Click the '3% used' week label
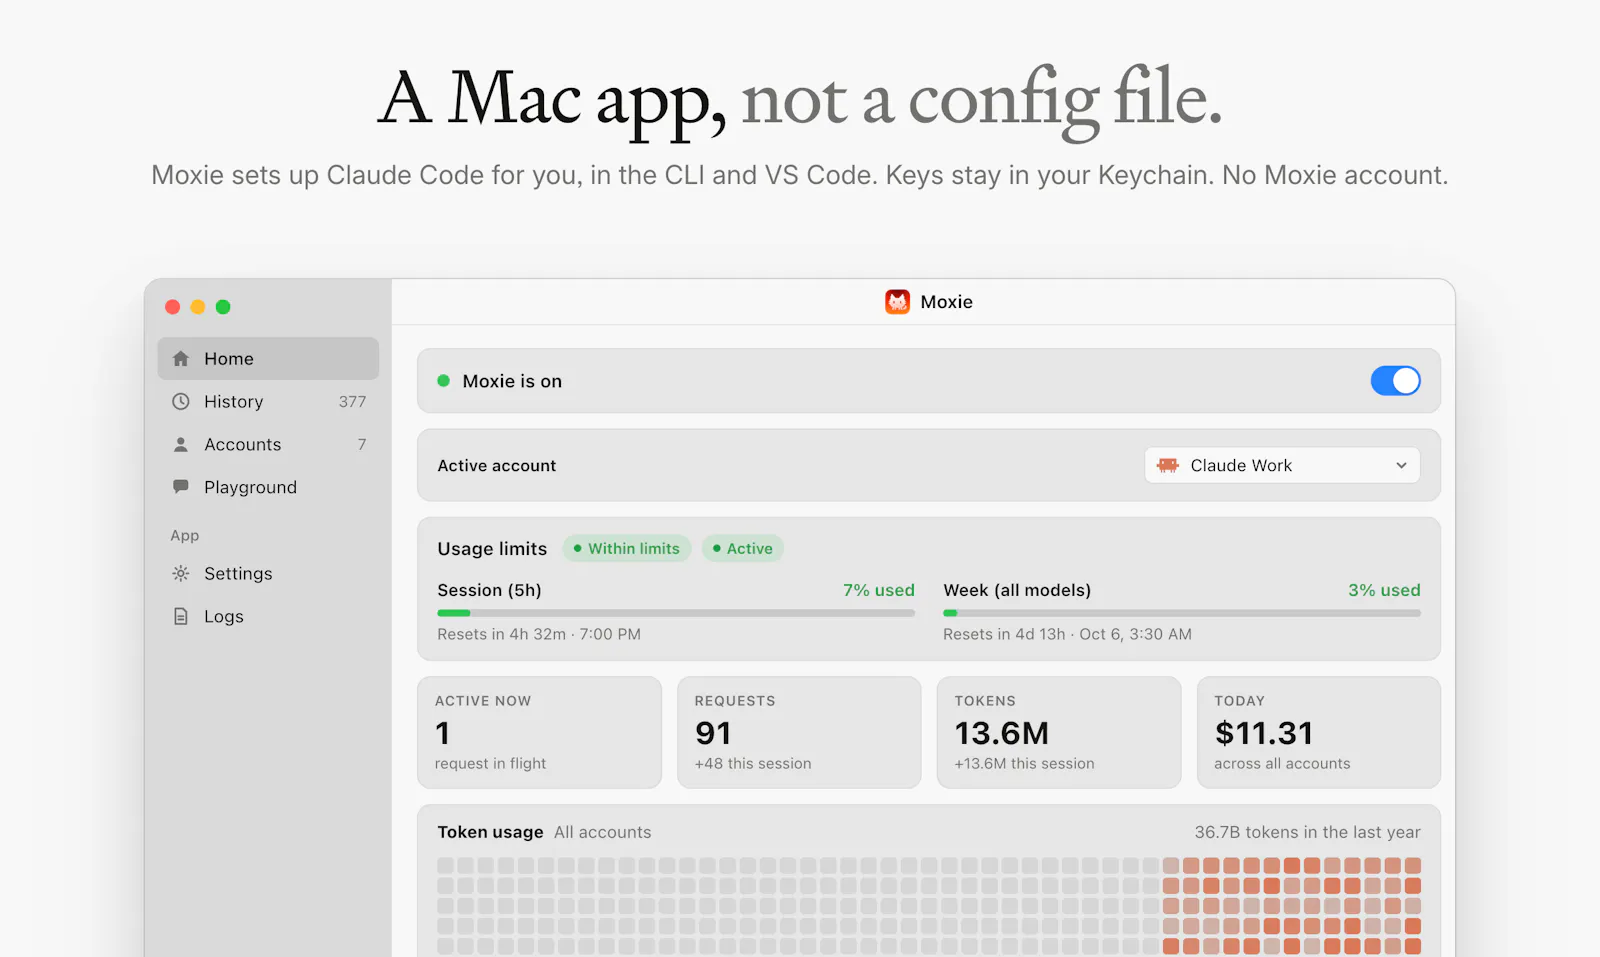 coord(1384,590)
